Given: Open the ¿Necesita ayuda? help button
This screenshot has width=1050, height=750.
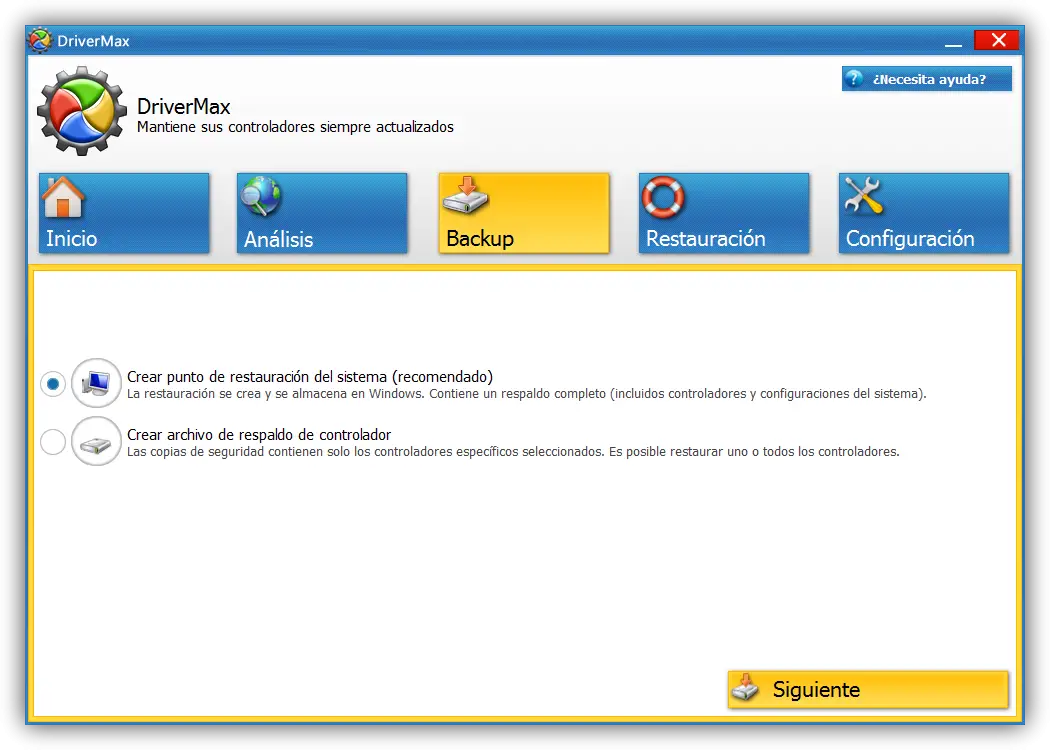Looking at the screenshot, I should point(927,79).
